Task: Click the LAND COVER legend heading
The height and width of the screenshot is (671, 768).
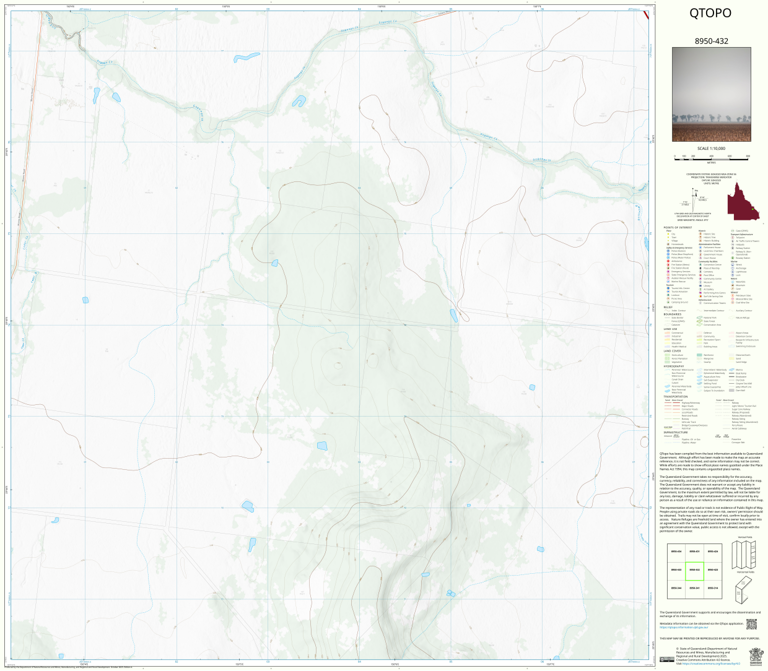Action: pyautogui.click(x=672, y=351)
